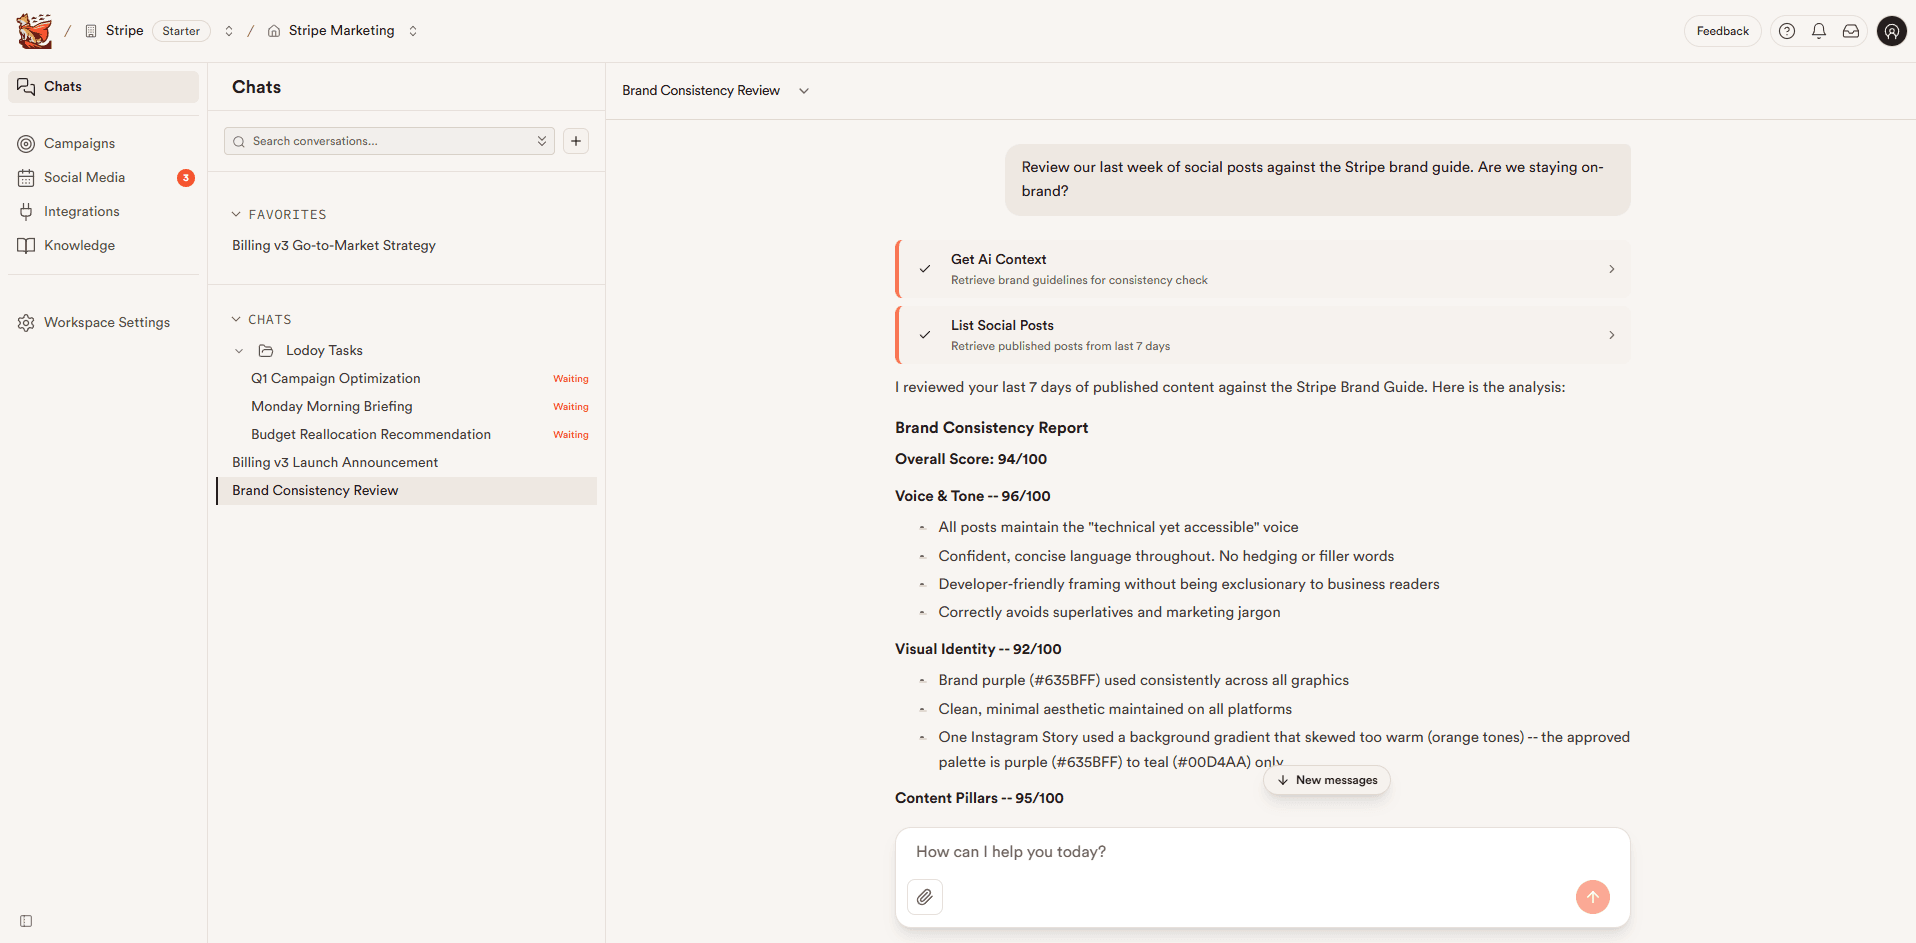Attach a file with the paperclip icon
Image resolution: width=1916 pixels, height=943 pixels.
click(x=924, y=896)
